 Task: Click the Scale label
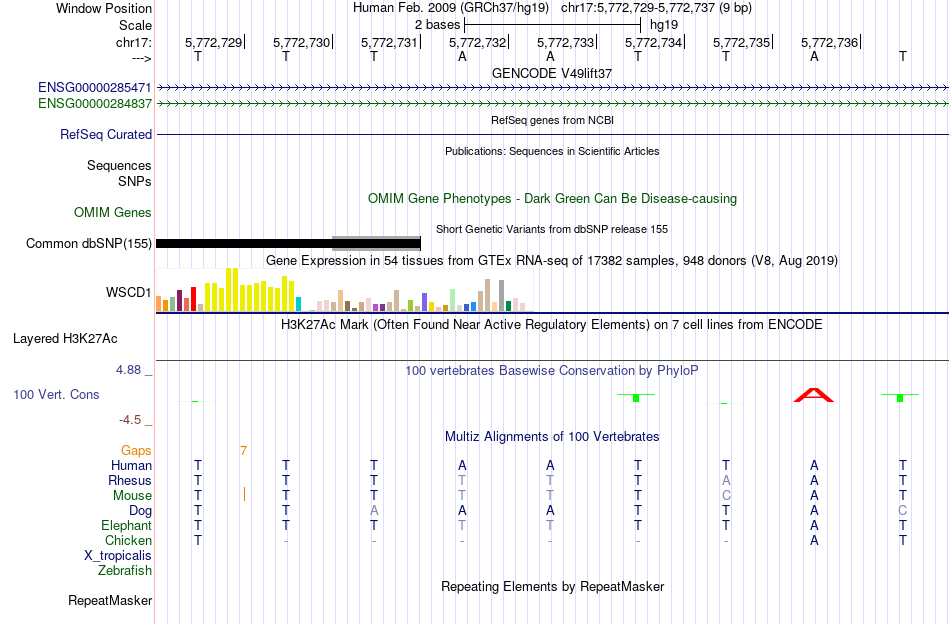click(x=135, y=25)
